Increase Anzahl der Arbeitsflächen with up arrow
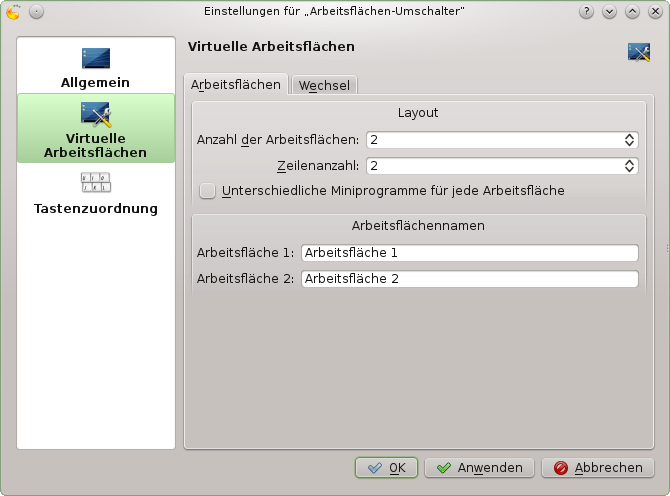The height and width of the screenshot is (496, 670). [x=629, y=136]
